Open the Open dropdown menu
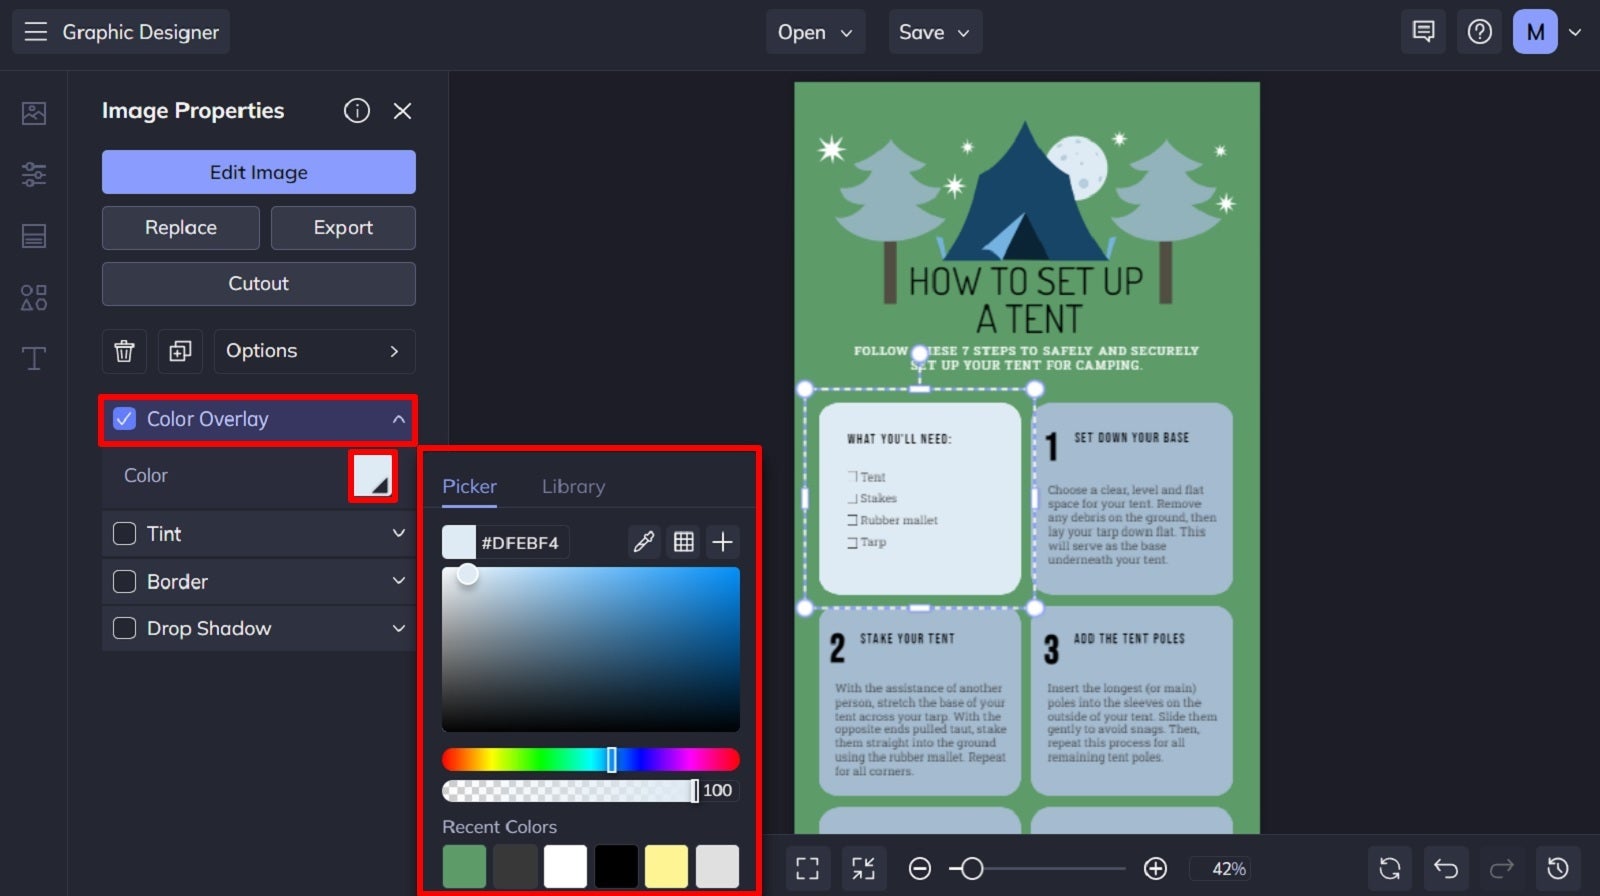 pyautogui.click(x=815, y=32)
